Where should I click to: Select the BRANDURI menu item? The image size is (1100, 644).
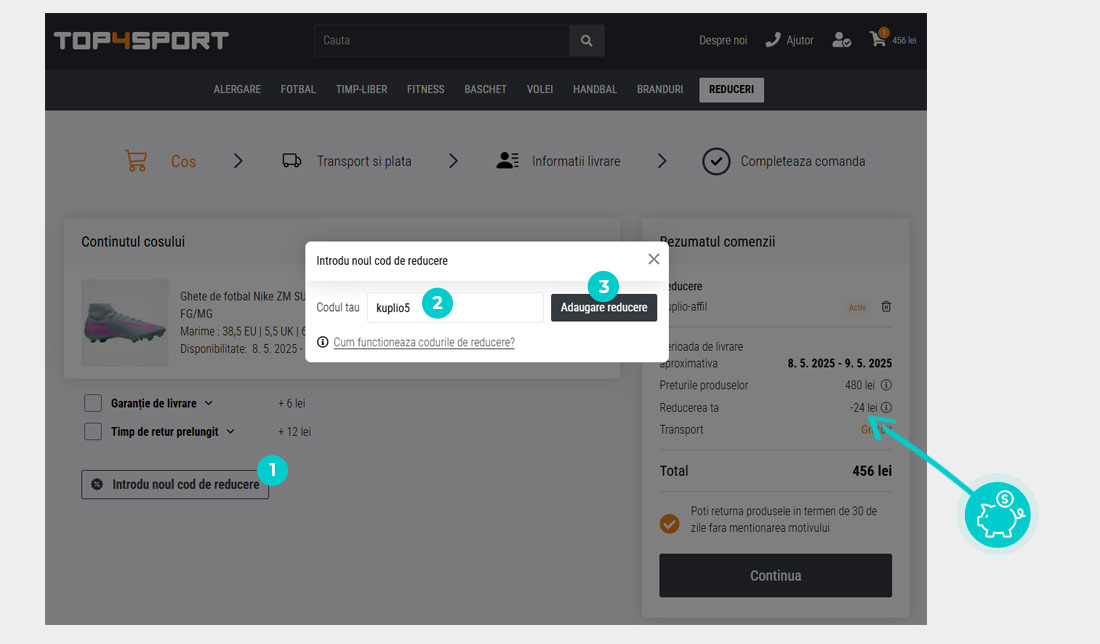click(660, 90)
